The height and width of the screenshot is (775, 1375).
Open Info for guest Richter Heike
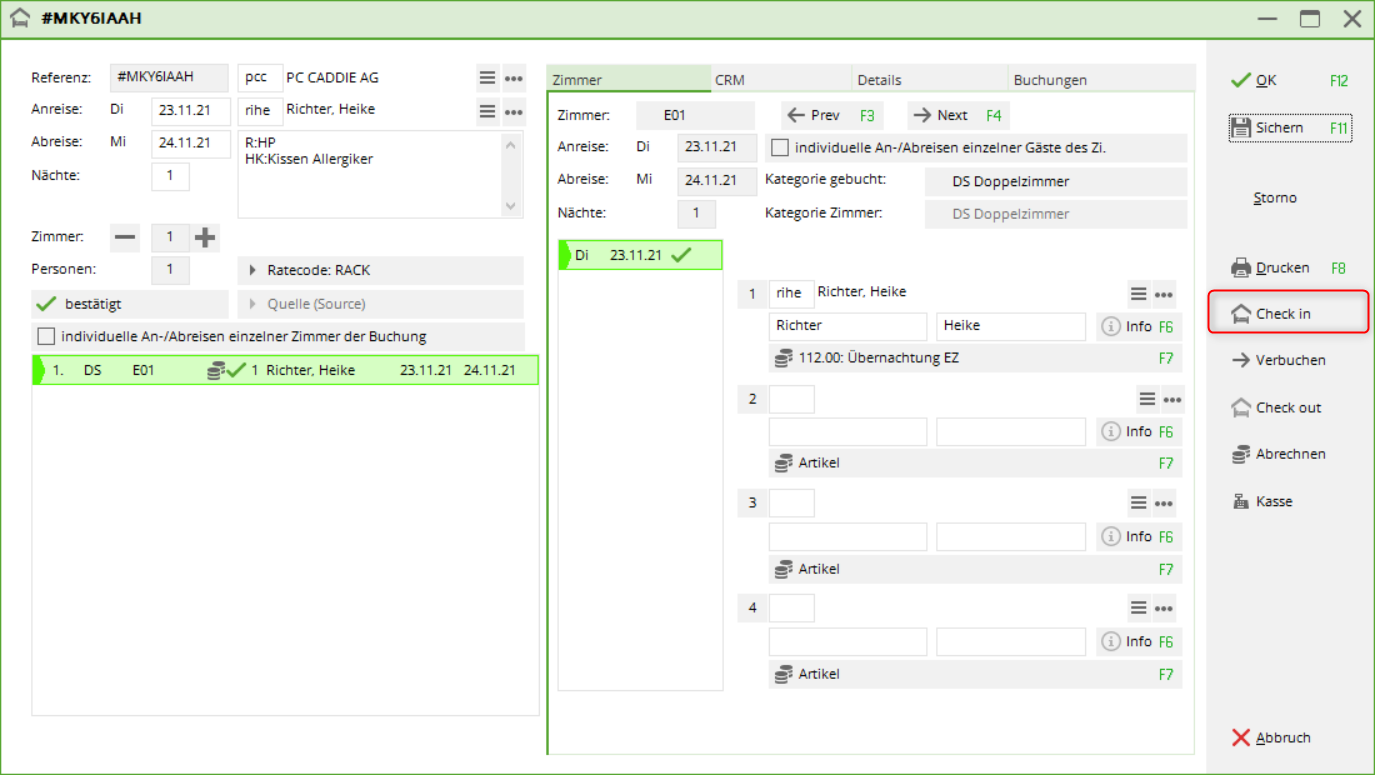(x=1126, y=327)
